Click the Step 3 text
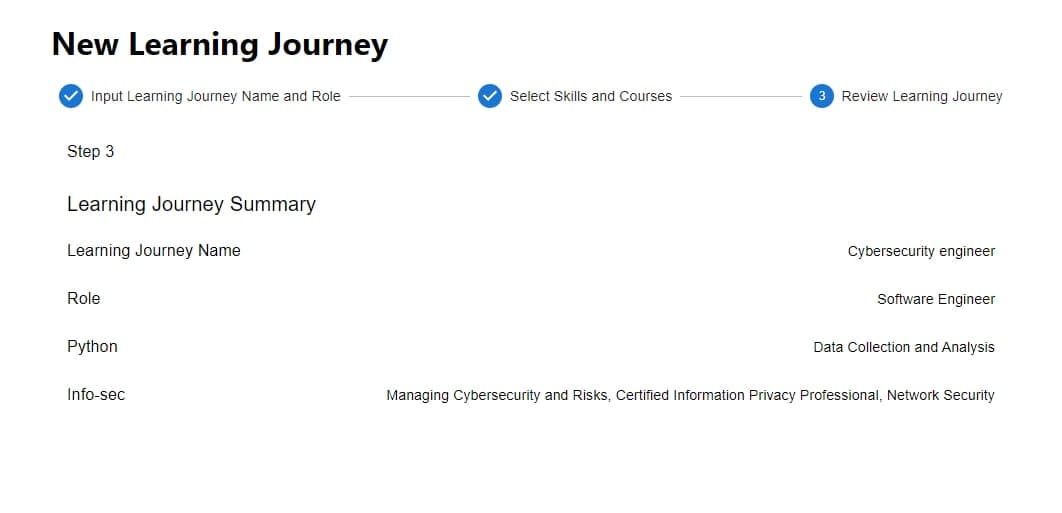The image size is (1062, 513). coord(90,151)
